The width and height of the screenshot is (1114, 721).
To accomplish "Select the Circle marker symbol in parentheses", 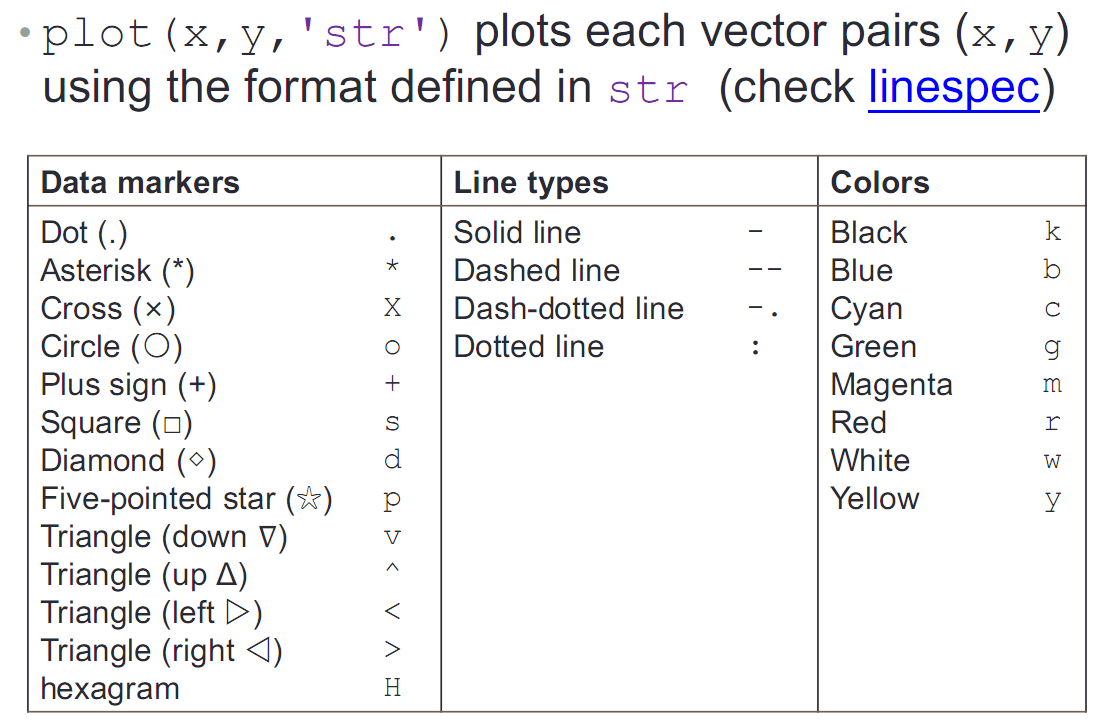I will (156, 347).
